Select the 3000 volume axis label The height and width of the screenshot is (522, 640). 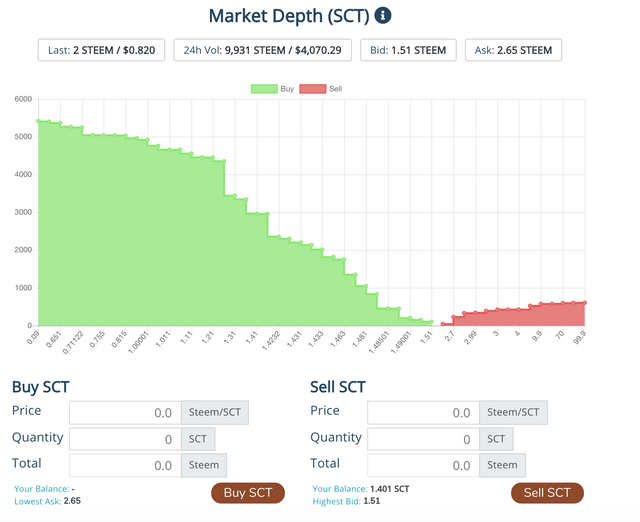tap(23, 212)
